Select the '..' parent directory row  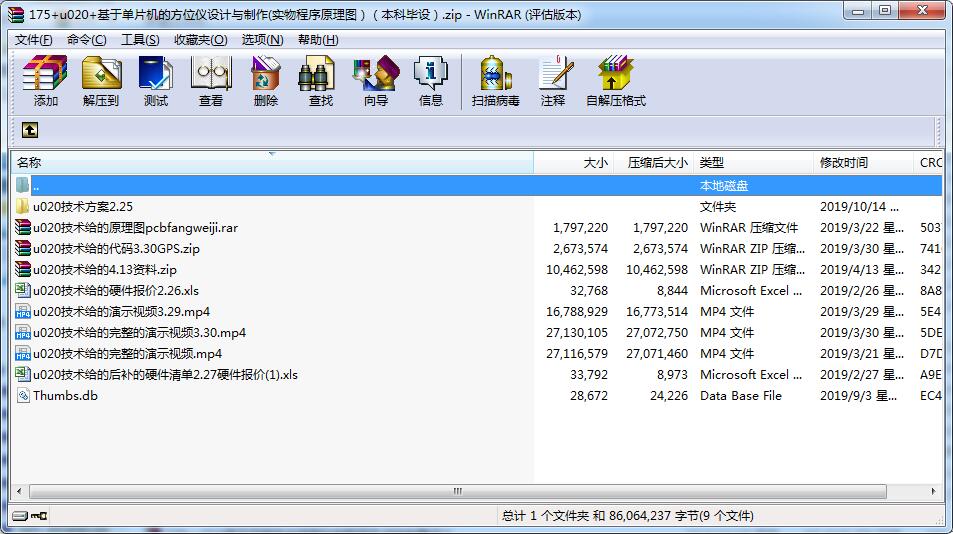click(476, 185)
